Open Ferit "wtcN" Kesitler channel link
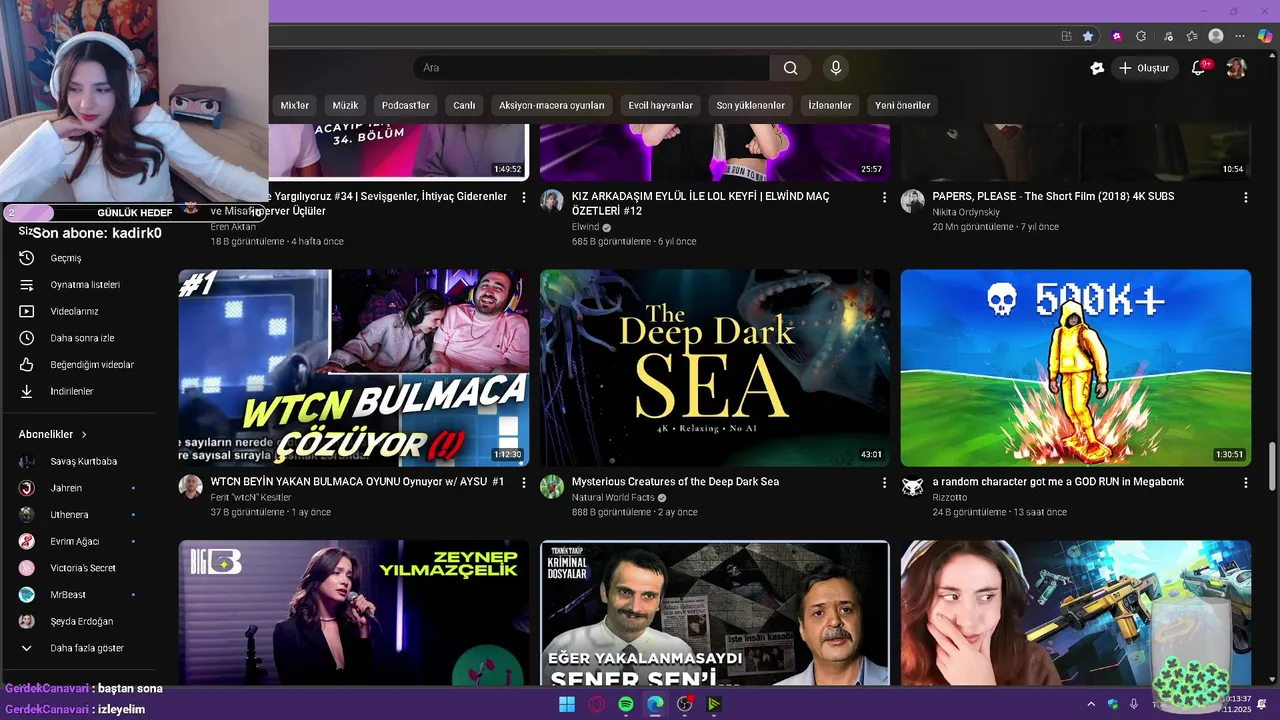Viewport: 1280px width, 720px height. click(251, 497)
